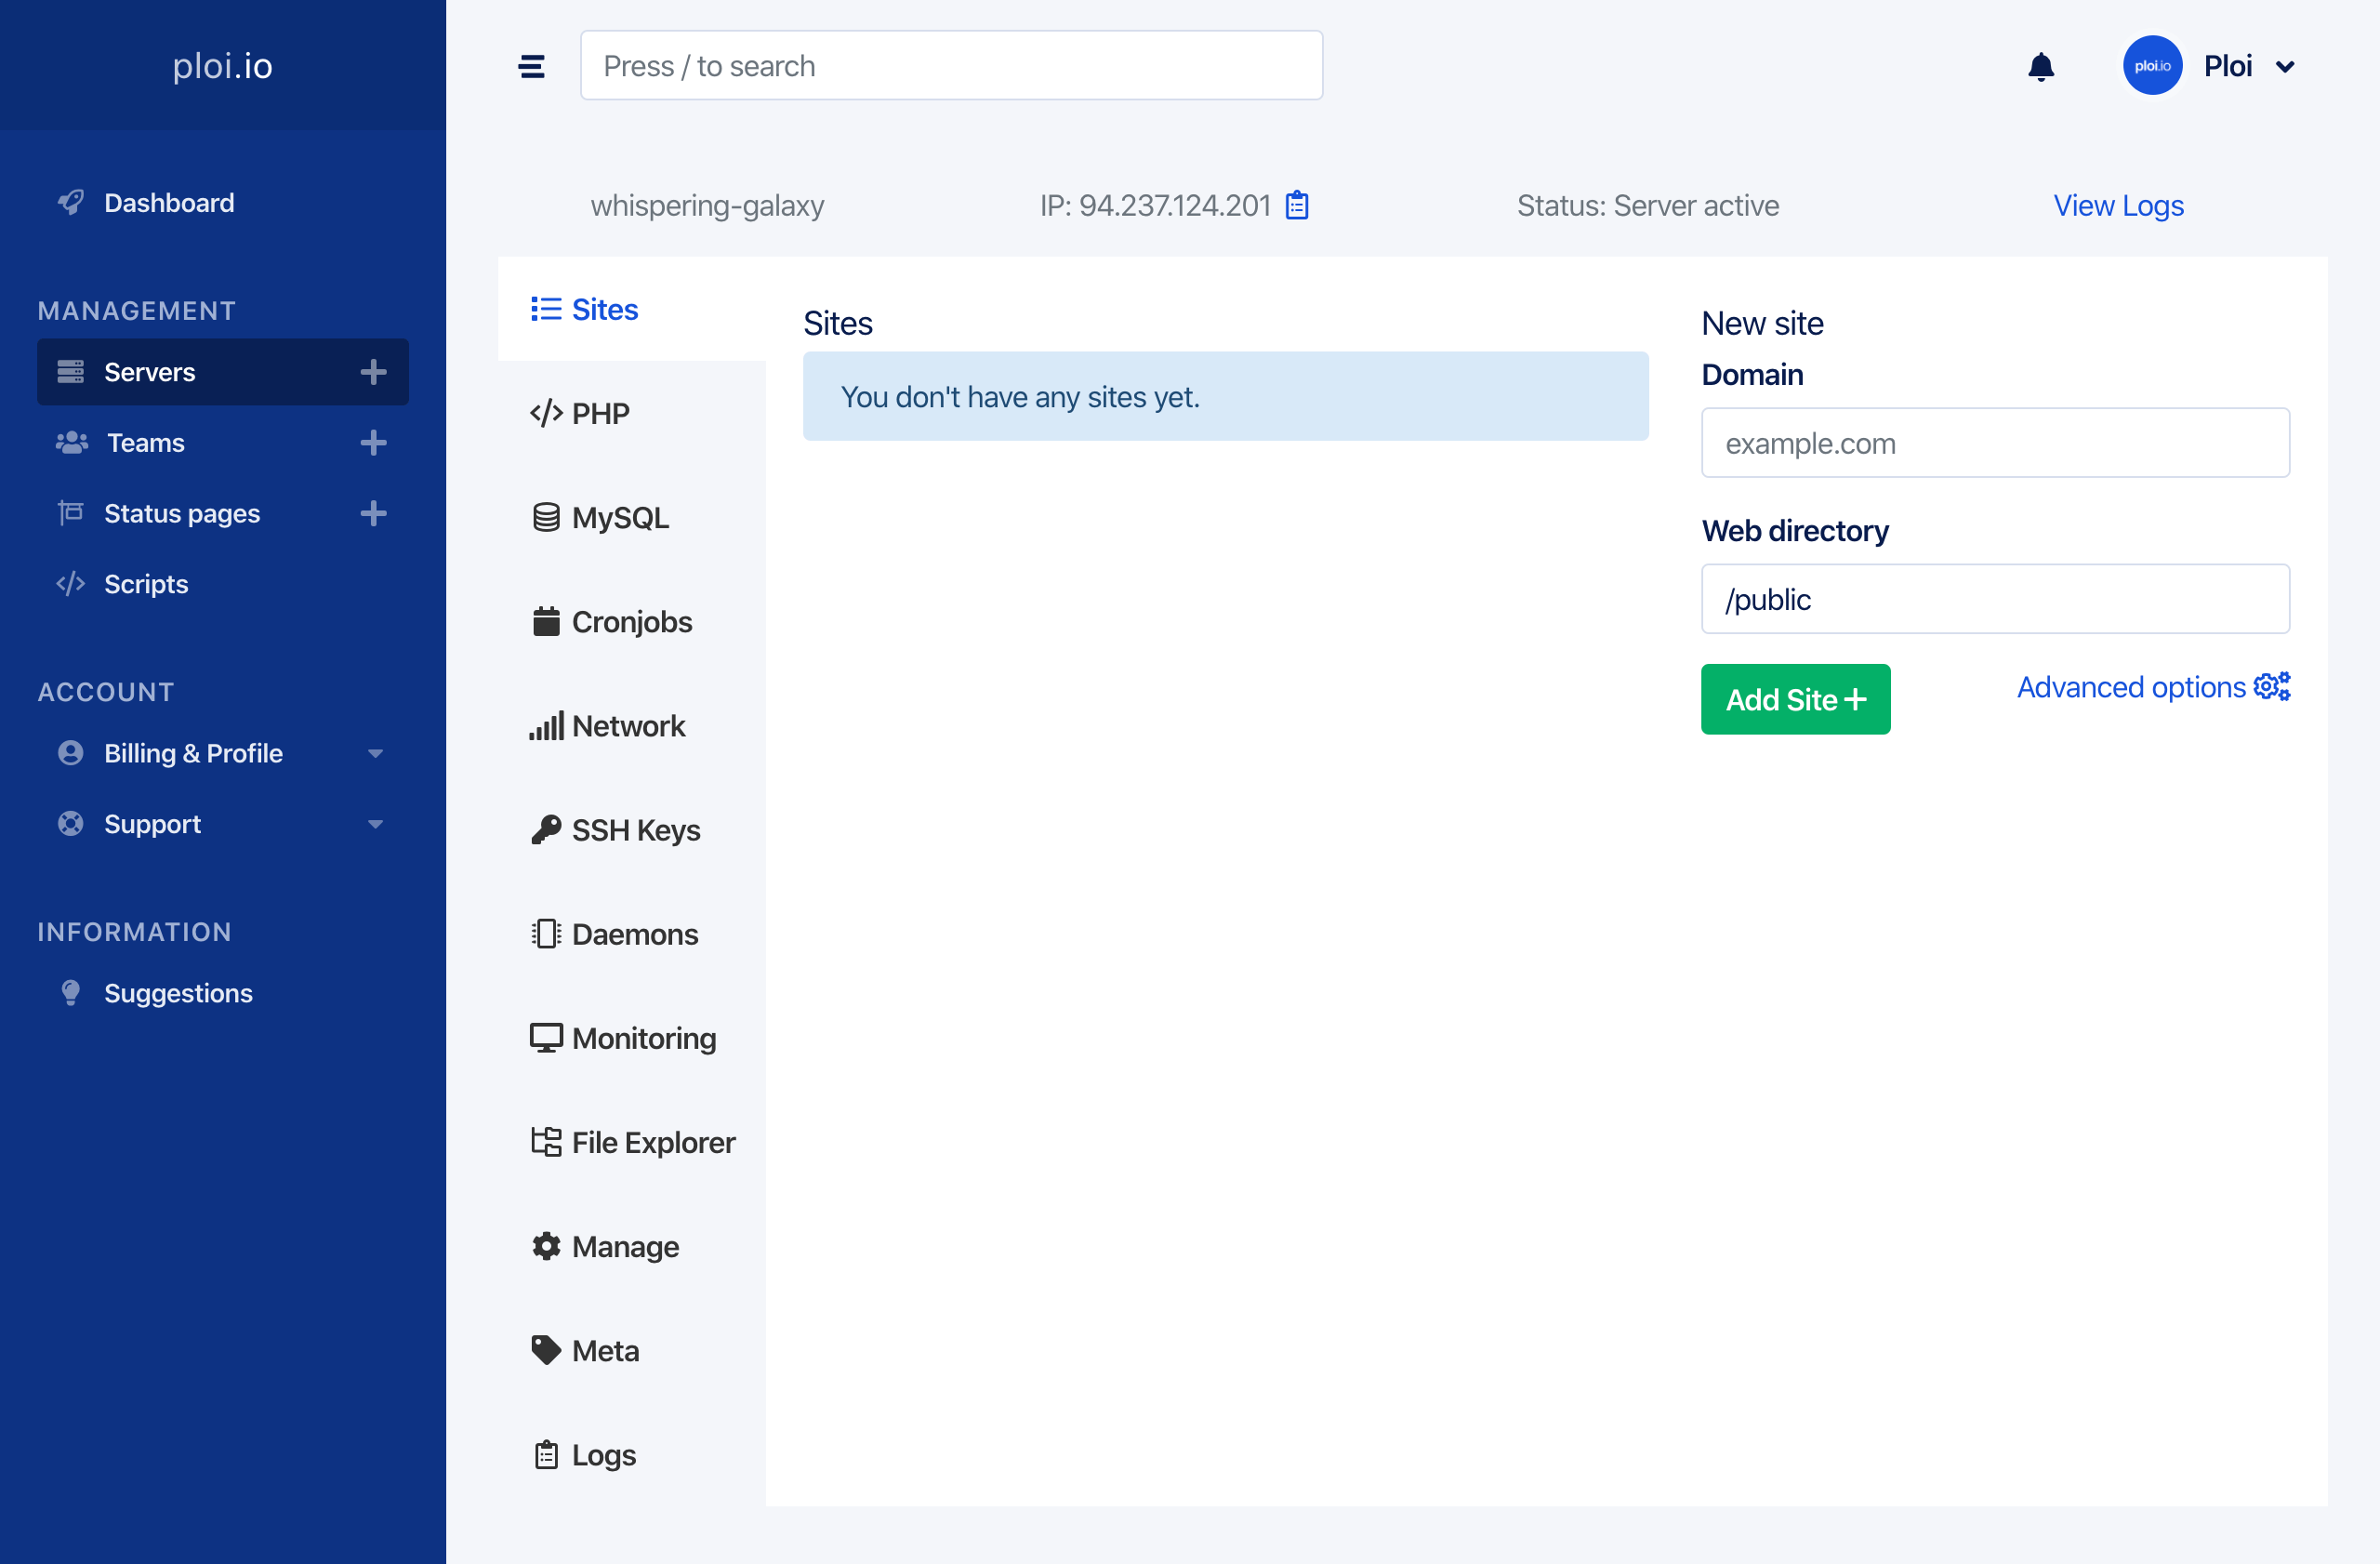Screen dimensions: 2380x1564
Task: Focus the search bar
Action: 950,66
